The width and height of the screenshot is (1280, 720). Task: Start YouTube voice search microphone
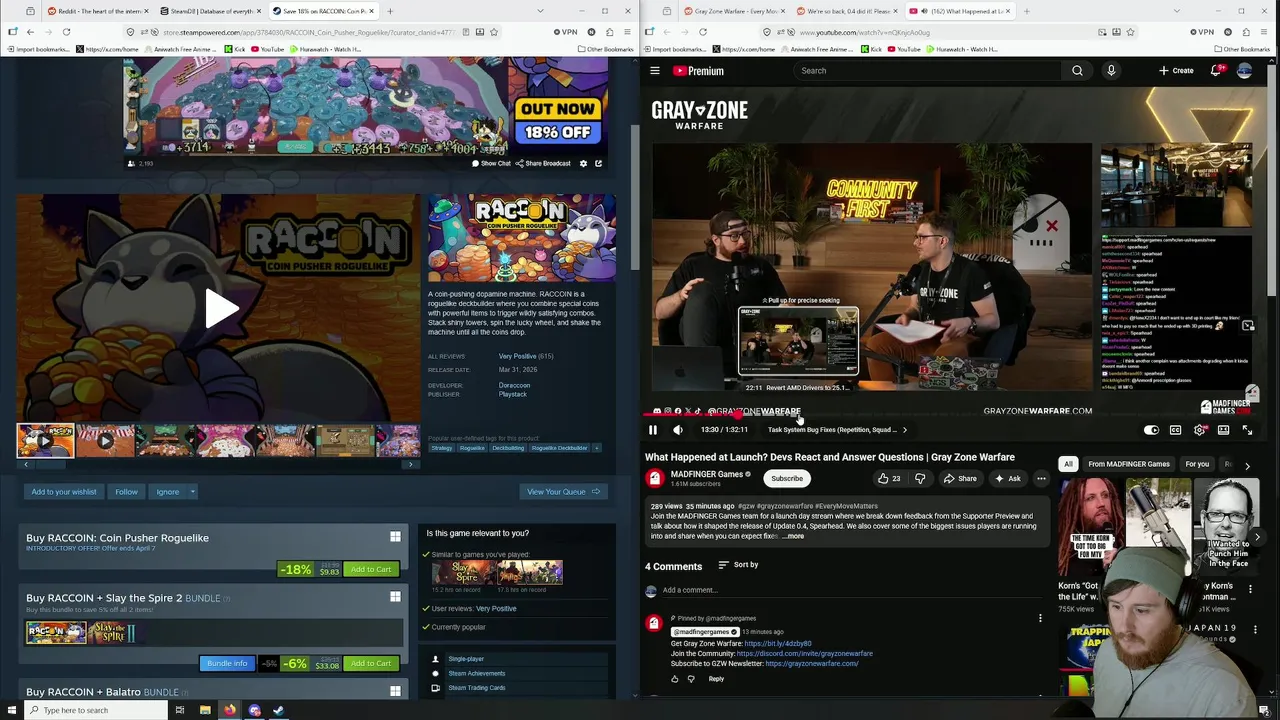coord(1111,71)
